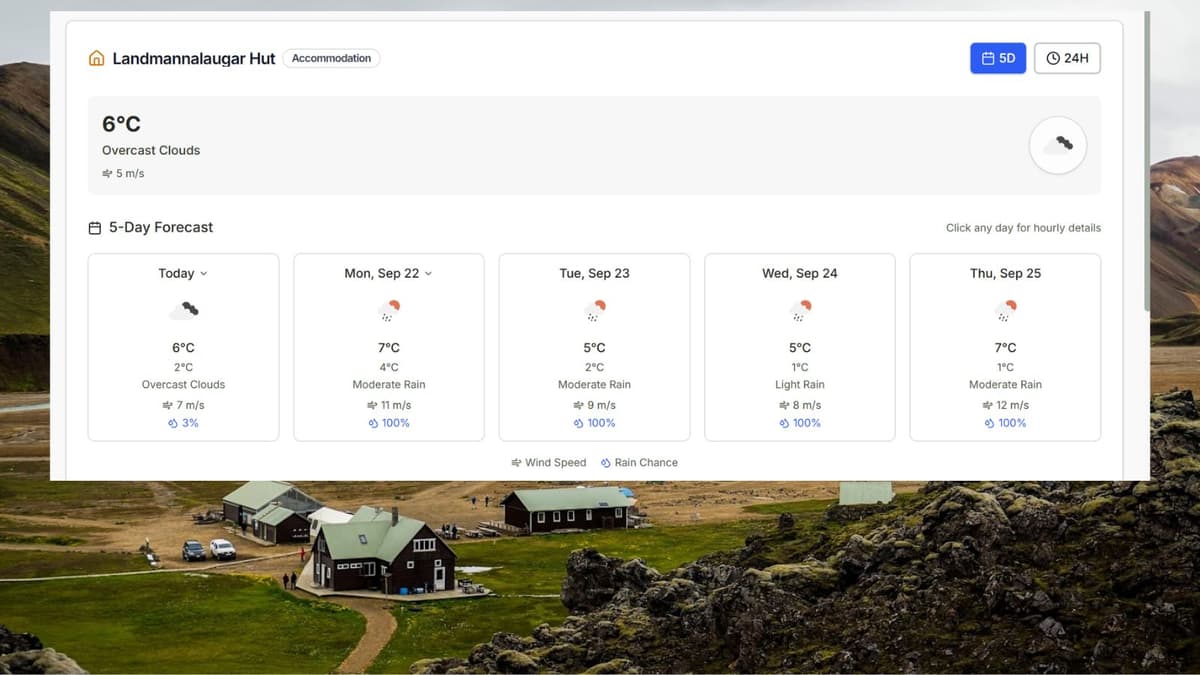Screen dimensions: 1200x675
Task: Click the rain weather icon on Wed, Sep 24
Action: tap(800, 309)
